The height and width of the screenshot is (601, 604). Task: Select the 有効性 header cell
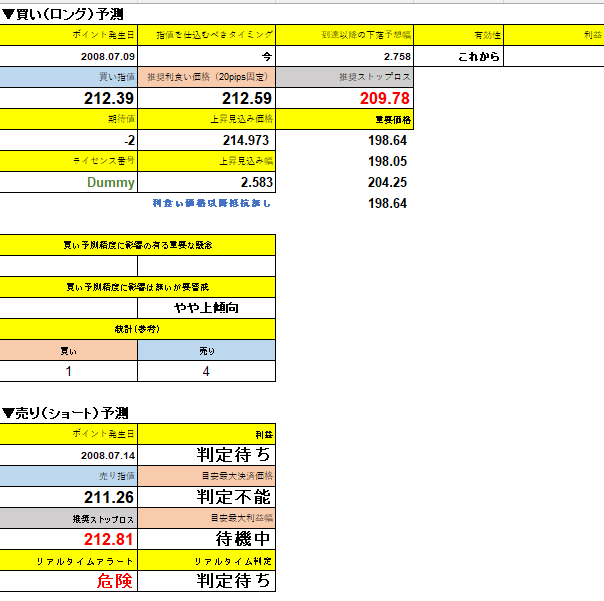[x=458, y=35]
